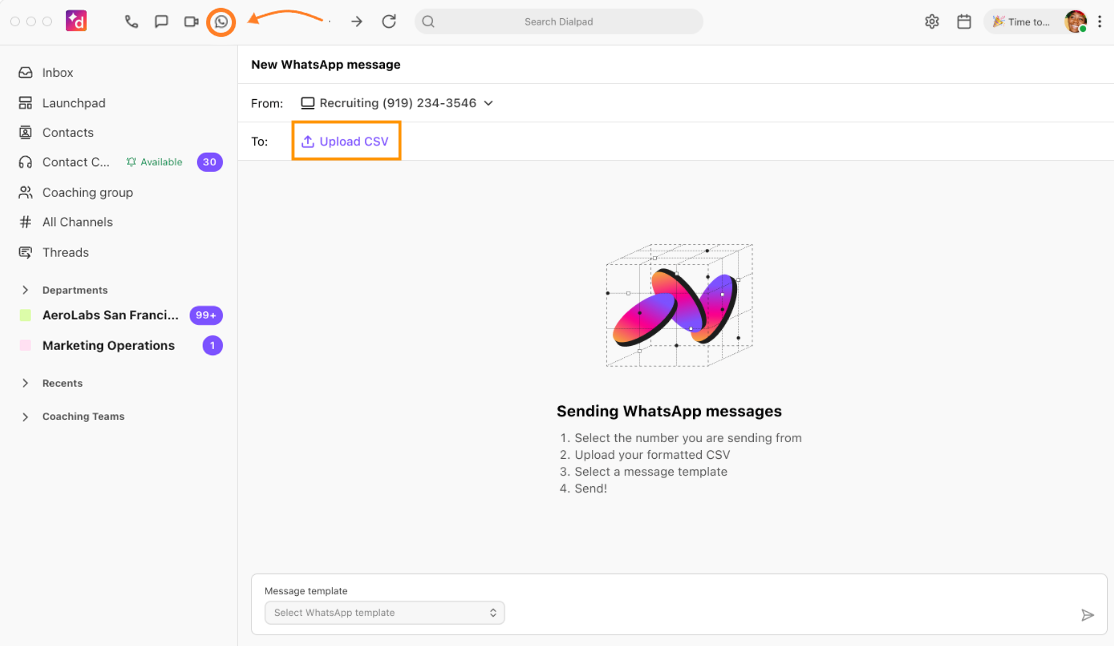Click 'Select a message template' step
Viewport: 1114px width, 646px height.
(651, 472)
